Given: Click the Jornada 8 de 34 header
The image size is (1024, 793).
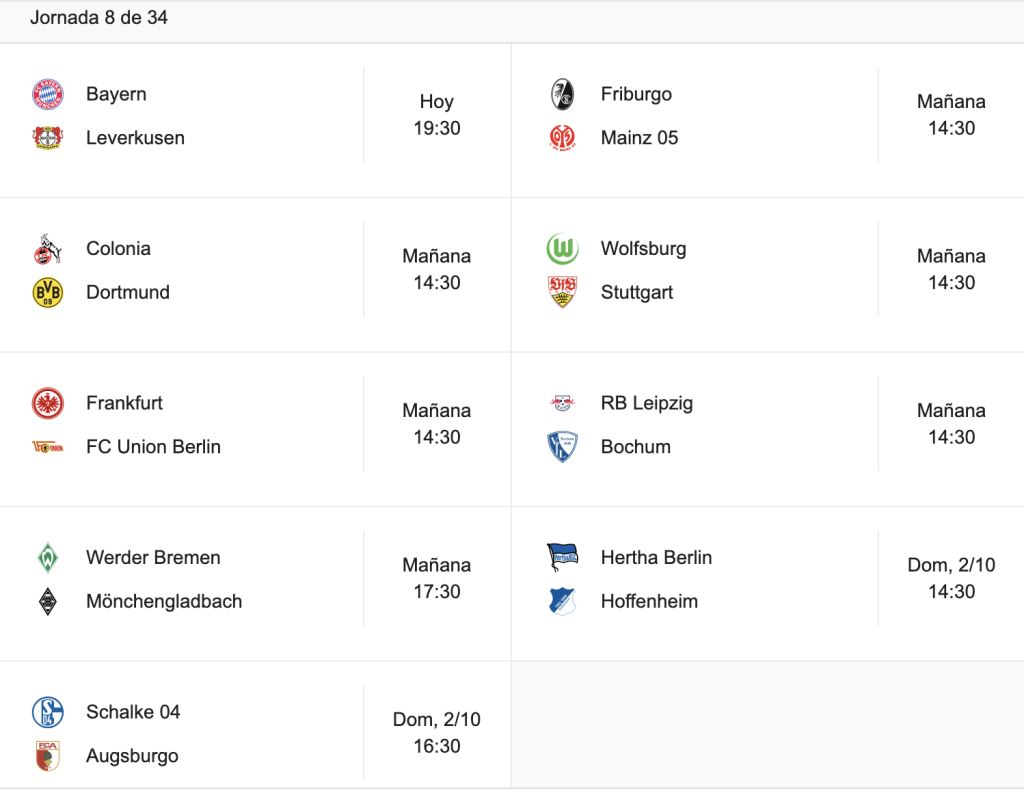Looking at the screenshot, I should point(99,18).
